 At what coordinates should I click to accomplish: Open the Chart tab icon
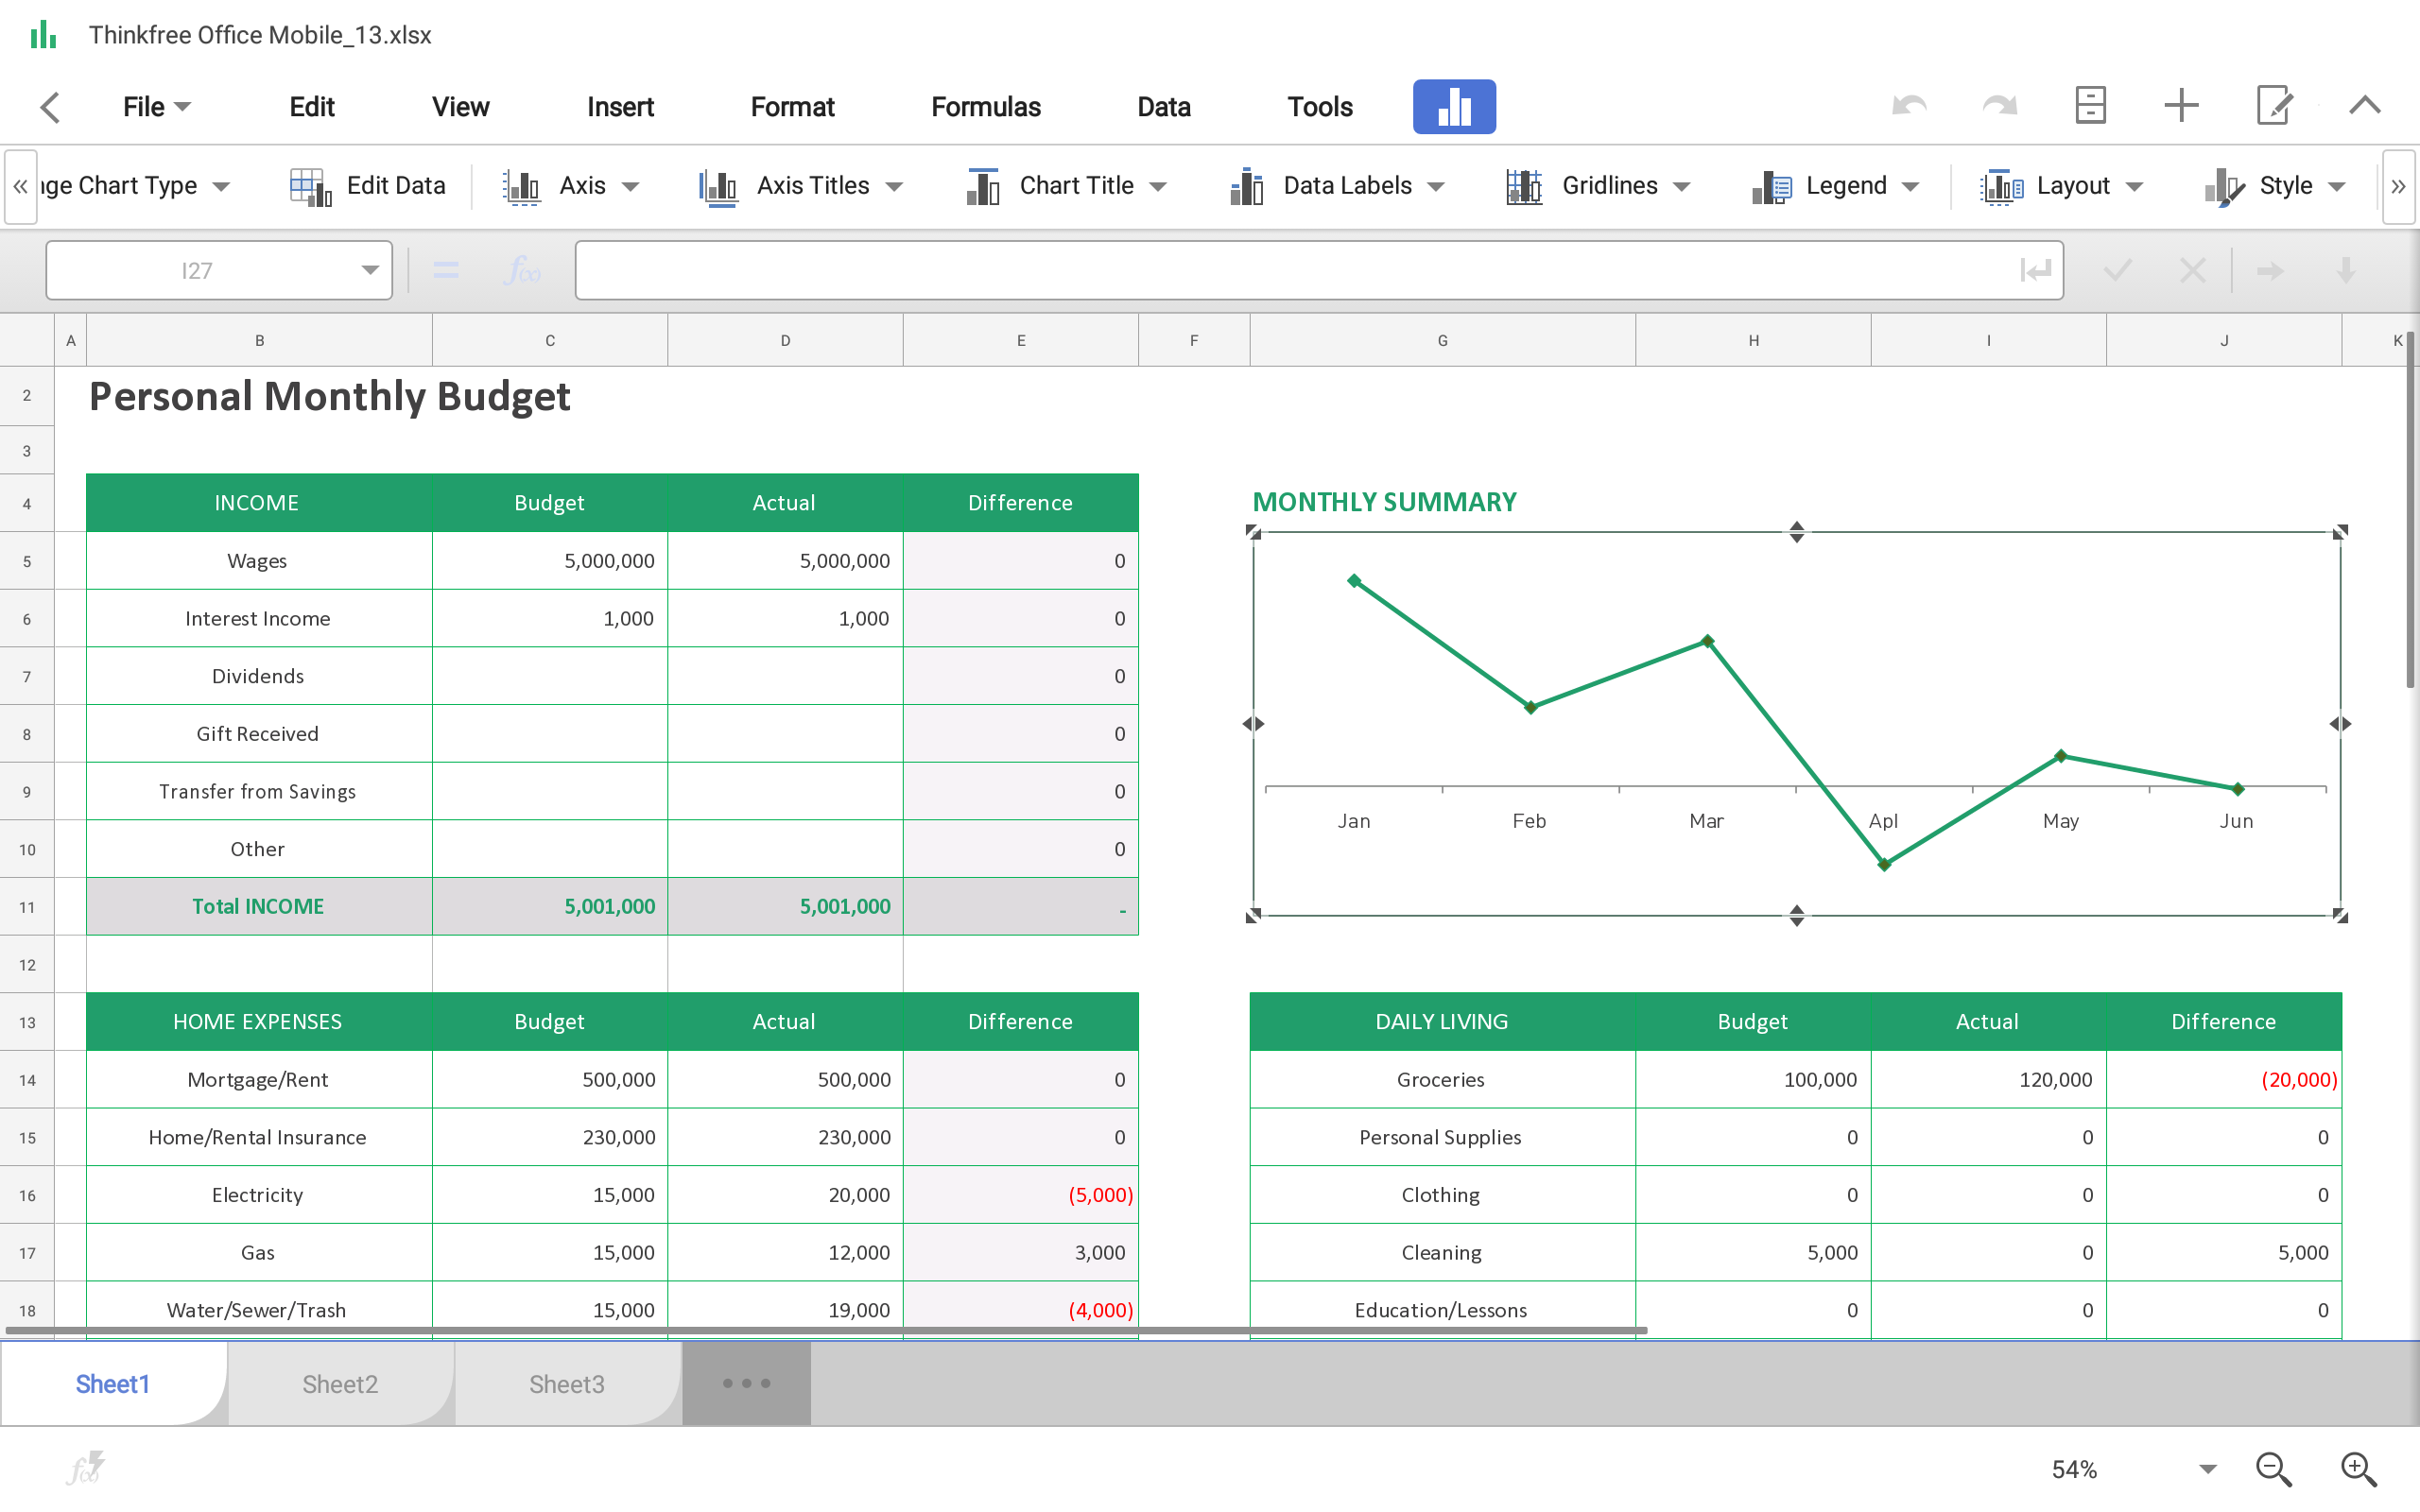tap(1454, 106)
